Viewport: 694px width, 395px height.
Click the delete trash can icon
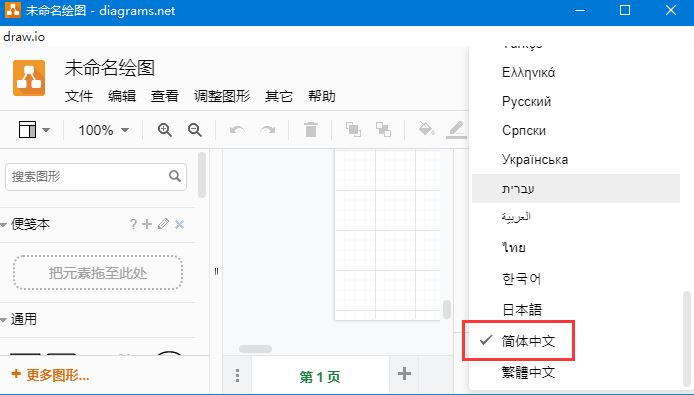[x=311, y=130]
